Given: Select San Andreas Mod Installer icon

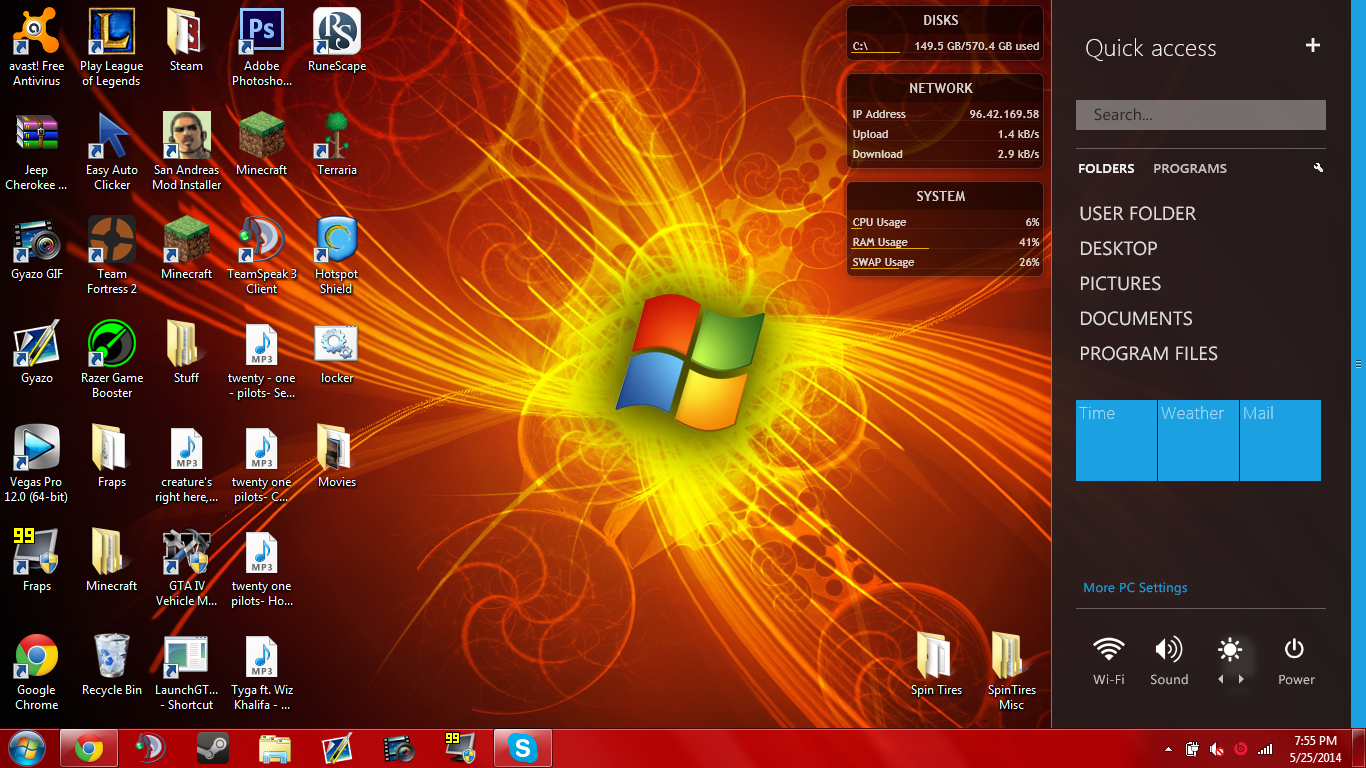Looking at the screenshot, I should [x=187, y=151].
